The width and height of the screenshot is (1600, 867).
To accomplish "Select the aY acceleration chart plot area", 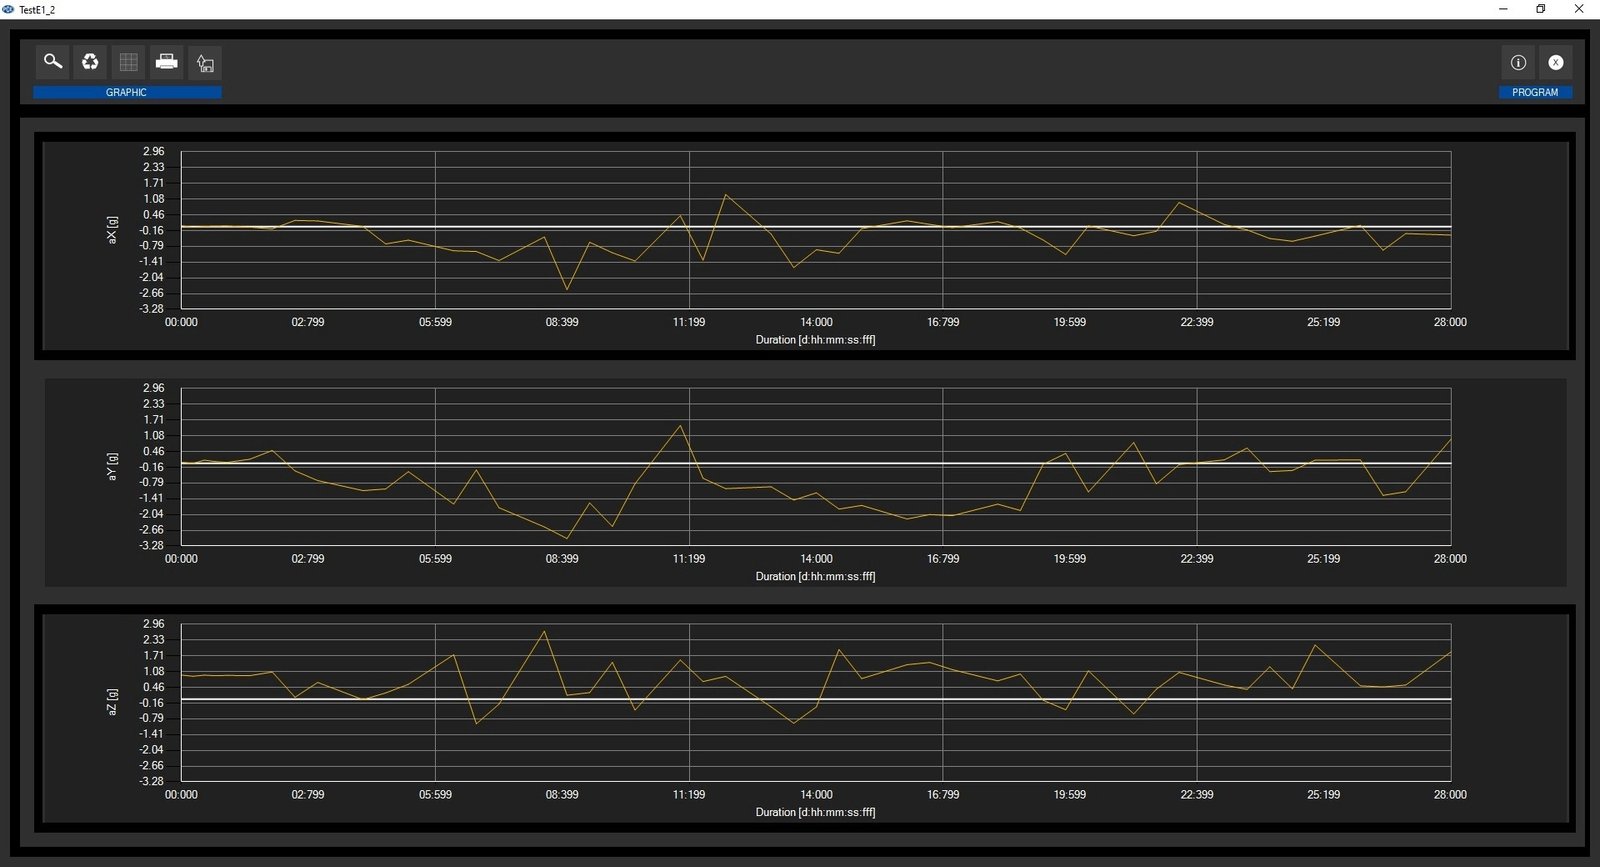I will pos(815,466).
